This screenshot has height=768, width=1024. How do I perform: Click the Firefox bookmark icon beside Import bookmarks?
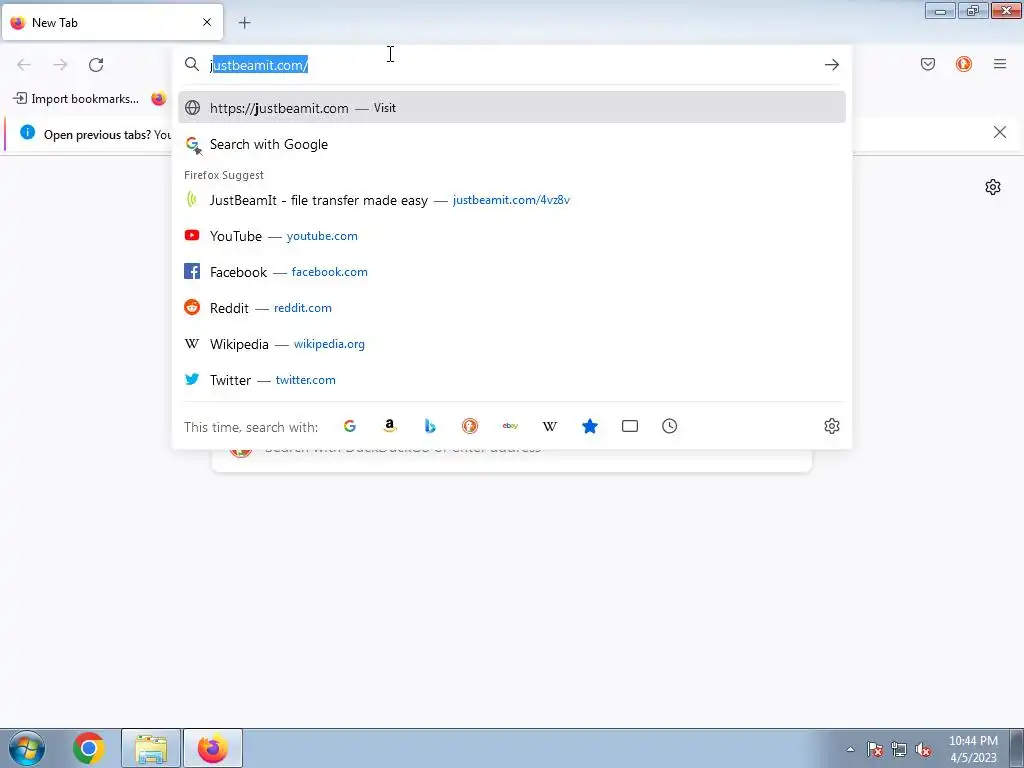(x=159, y=99)
